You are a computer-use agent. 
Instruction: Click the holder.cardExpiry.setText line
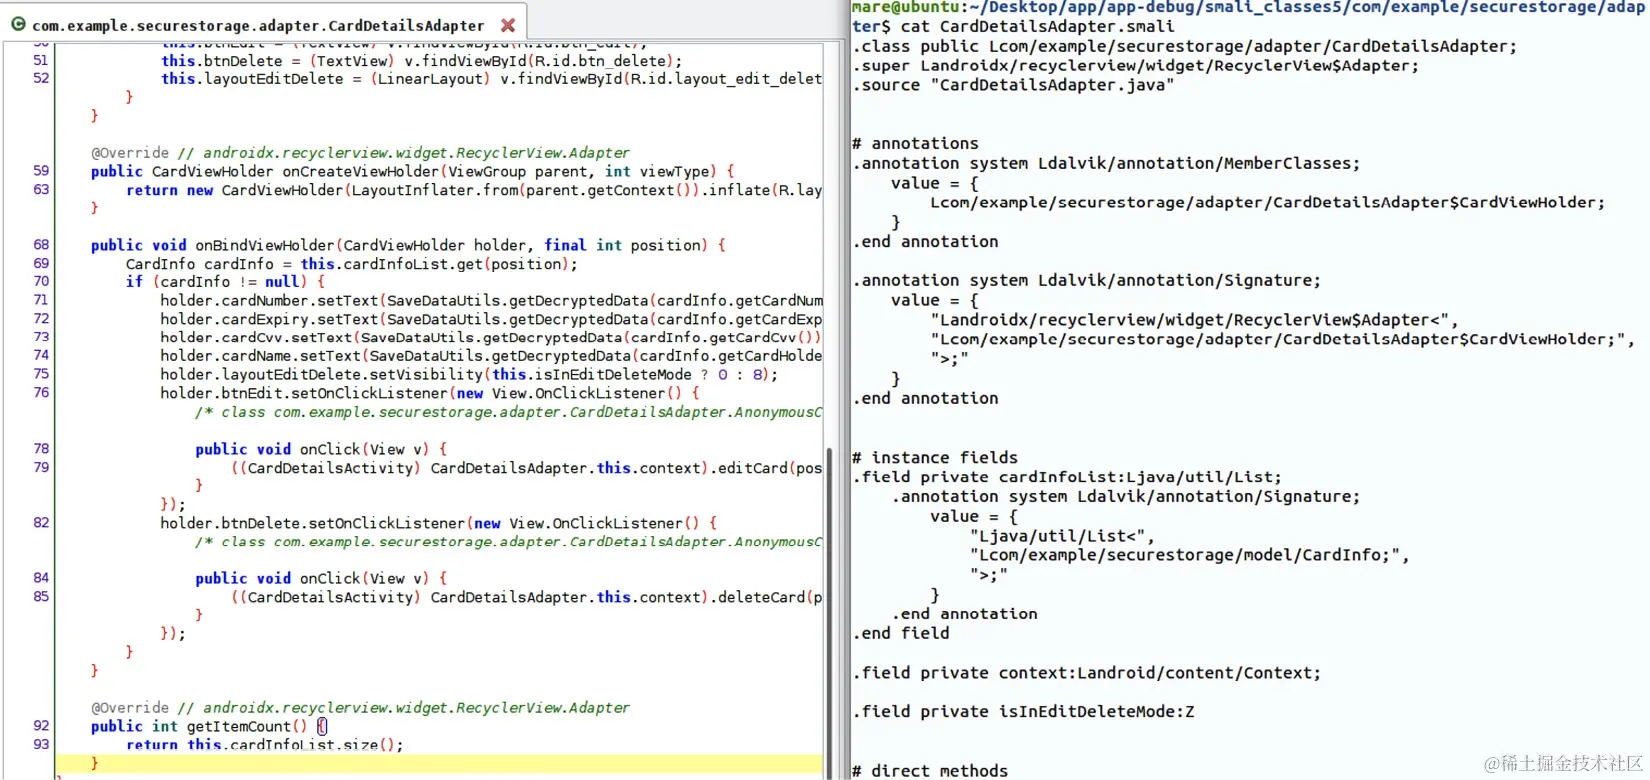[491, 319]
